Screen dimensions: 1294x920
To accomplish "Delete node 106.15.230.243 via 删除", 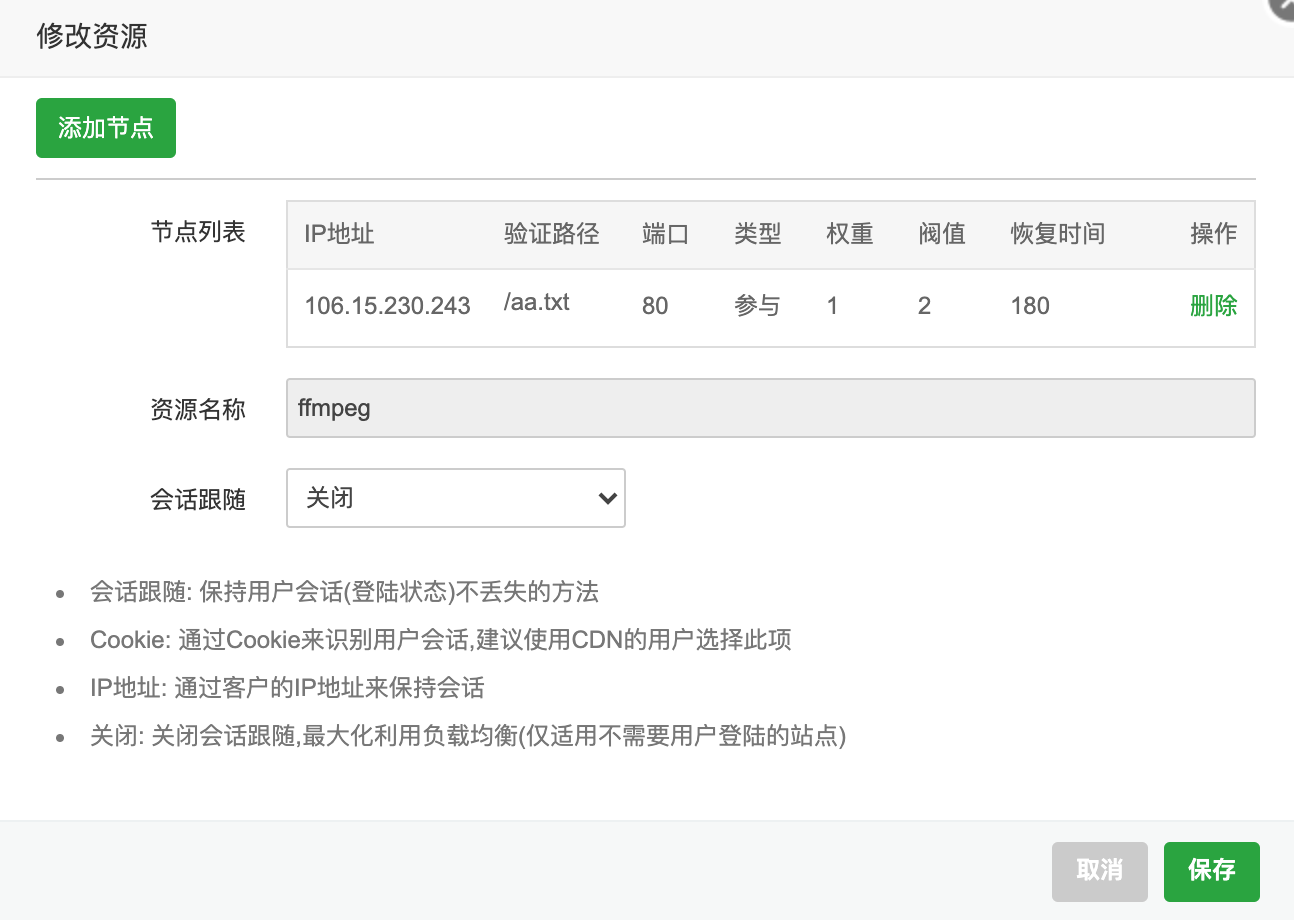I will pos(1213,306).
